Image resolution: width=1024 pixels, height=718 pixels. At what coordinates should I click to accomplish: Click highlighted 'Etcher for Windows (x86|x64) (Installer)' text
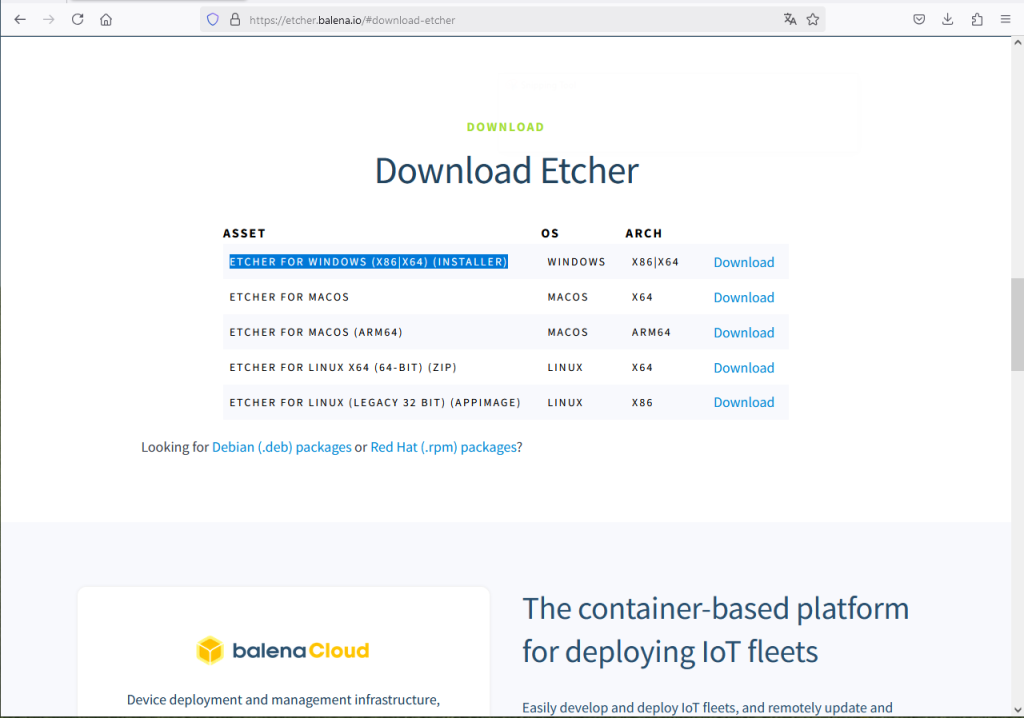[x=368, y=262]
